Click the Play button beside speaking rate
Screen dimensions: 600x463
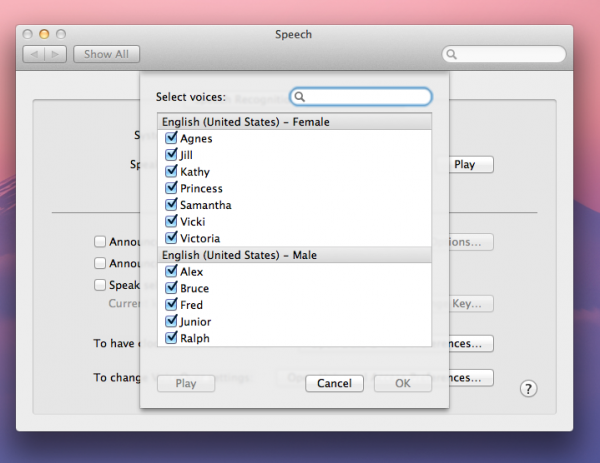pos(464,164)
